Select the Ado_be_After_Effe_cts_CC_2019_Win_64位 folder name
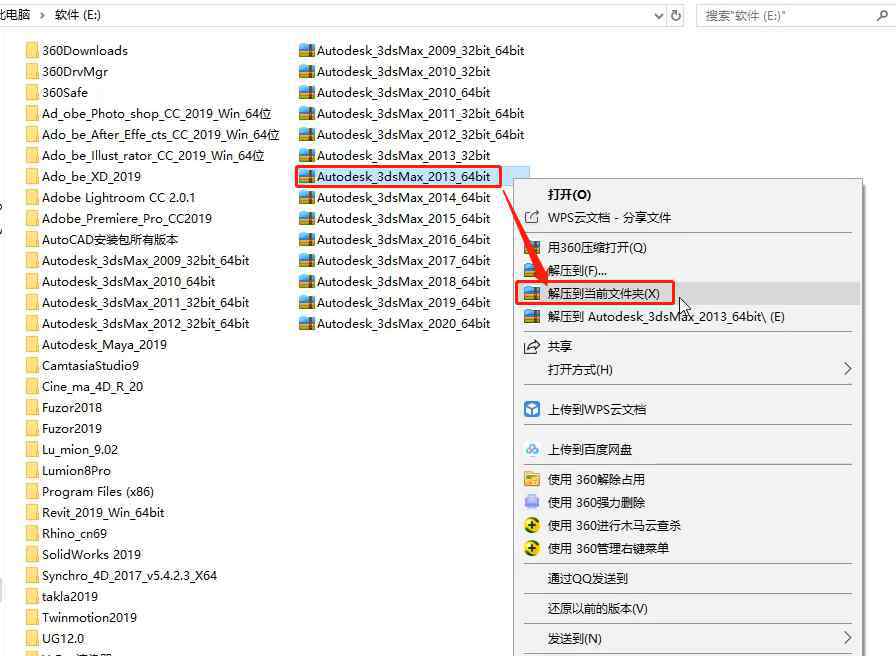Image resolution: width=896 pixels, height=656 pixels. [x=161, y=135]
